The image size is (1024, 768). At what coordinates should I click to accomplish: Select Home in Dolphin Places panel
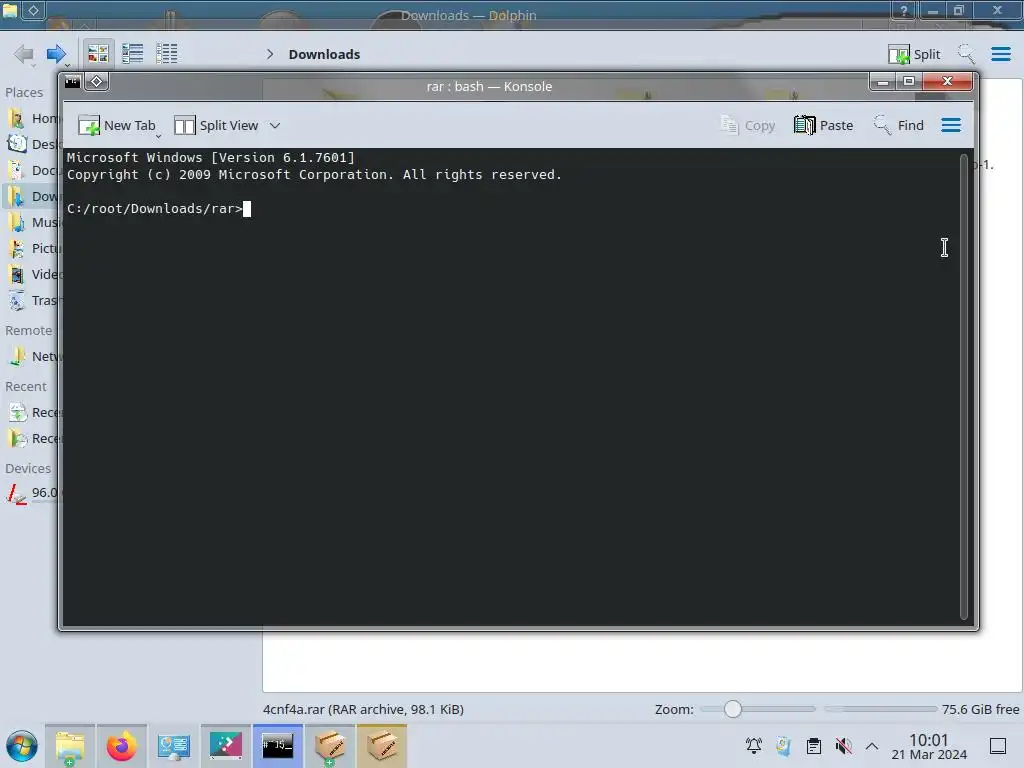click(33, 118)
